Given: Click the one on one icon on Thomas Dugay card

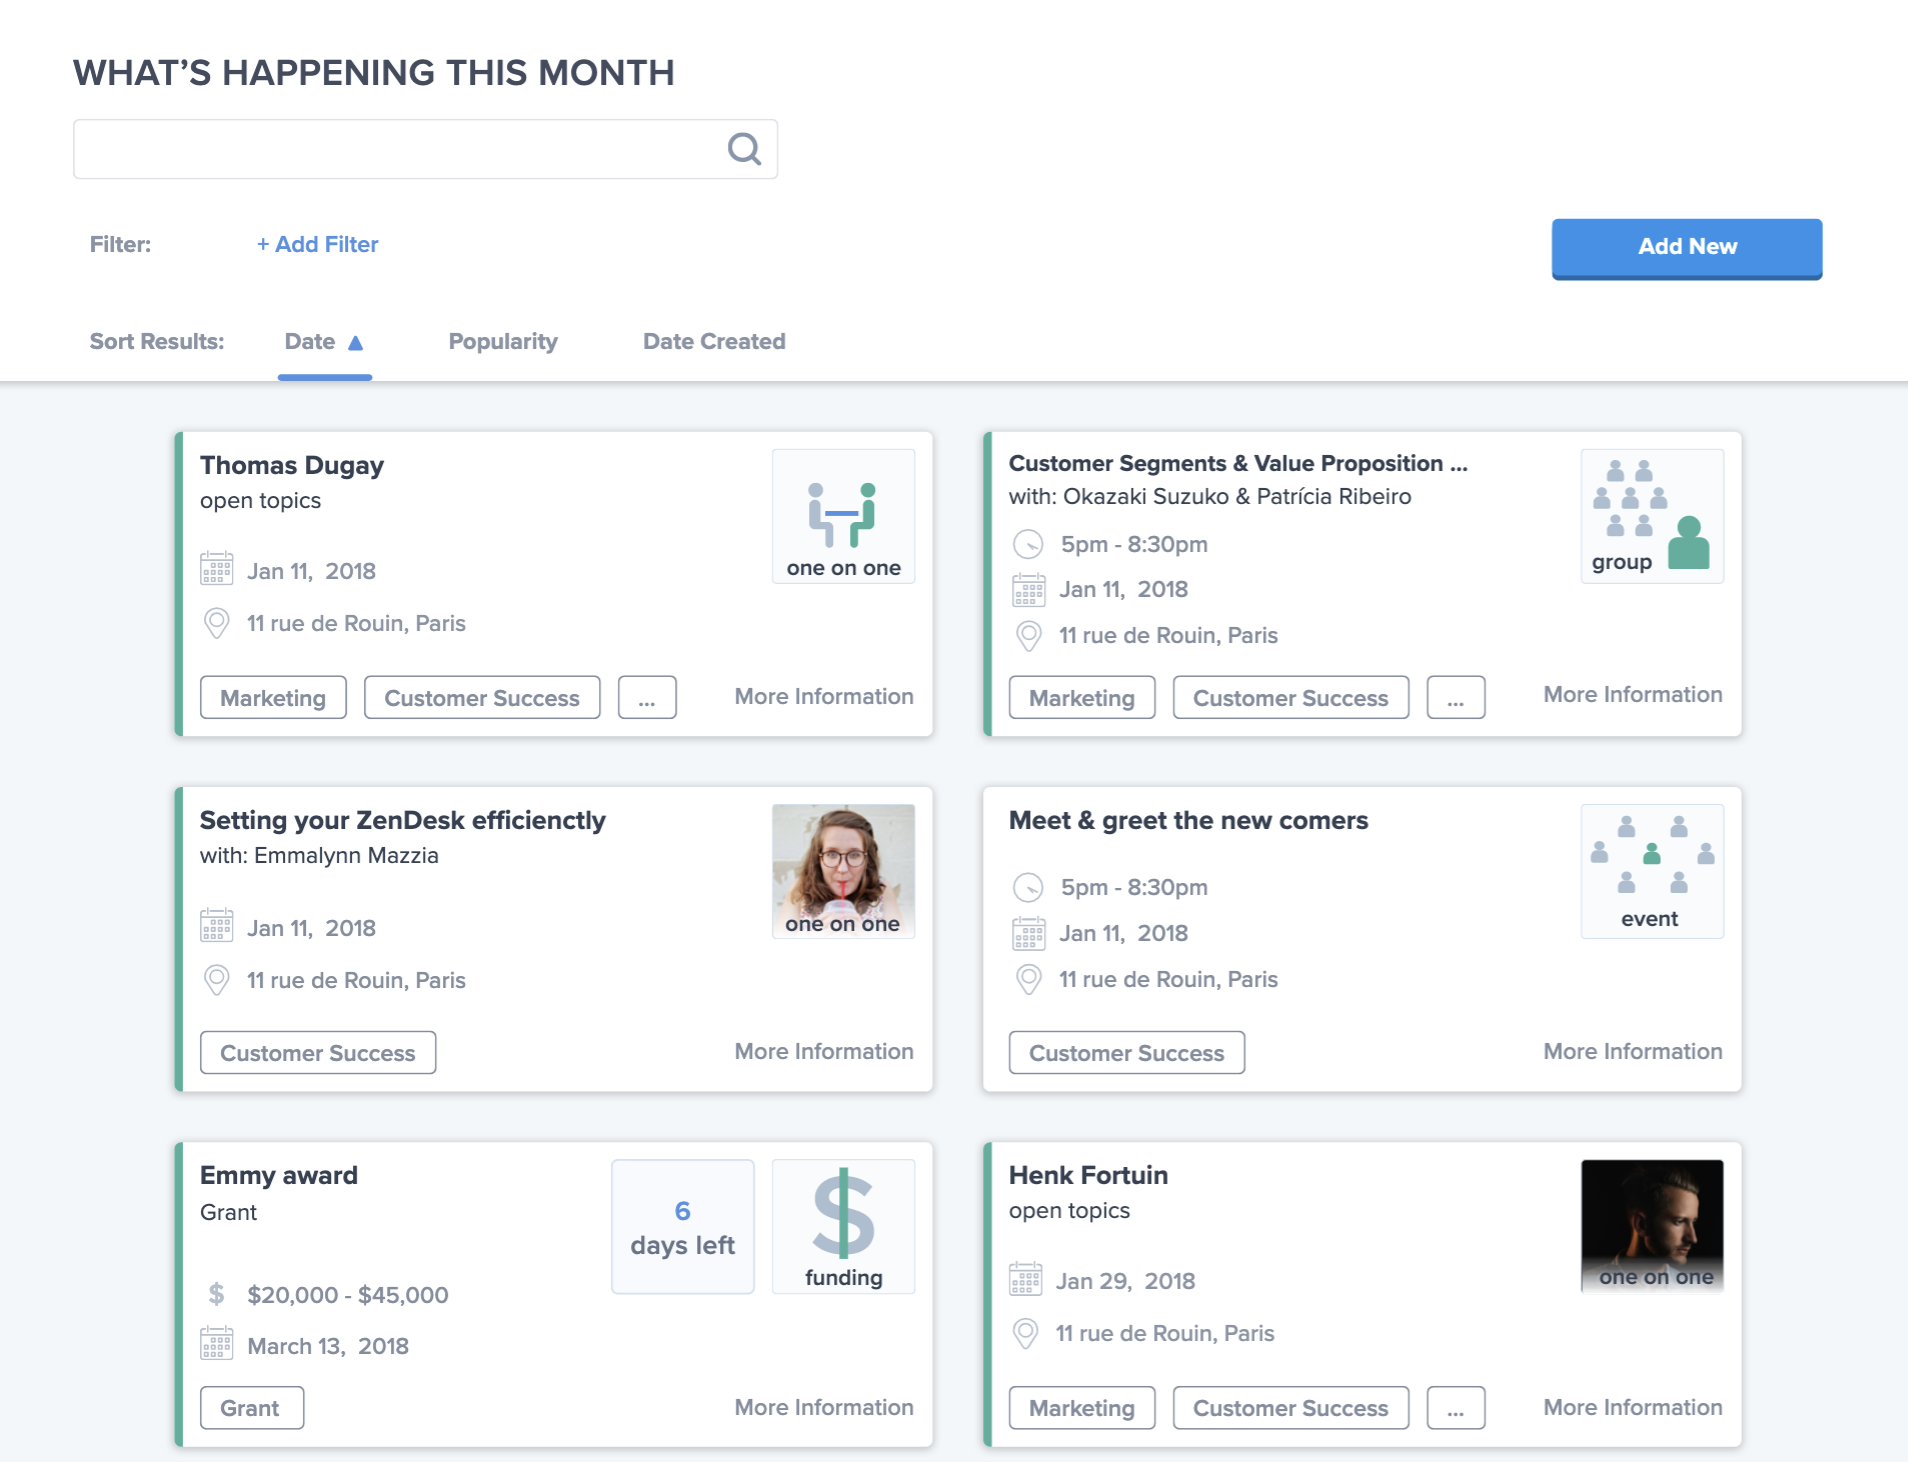Looking at the screenshot, I should coord(843,515).
